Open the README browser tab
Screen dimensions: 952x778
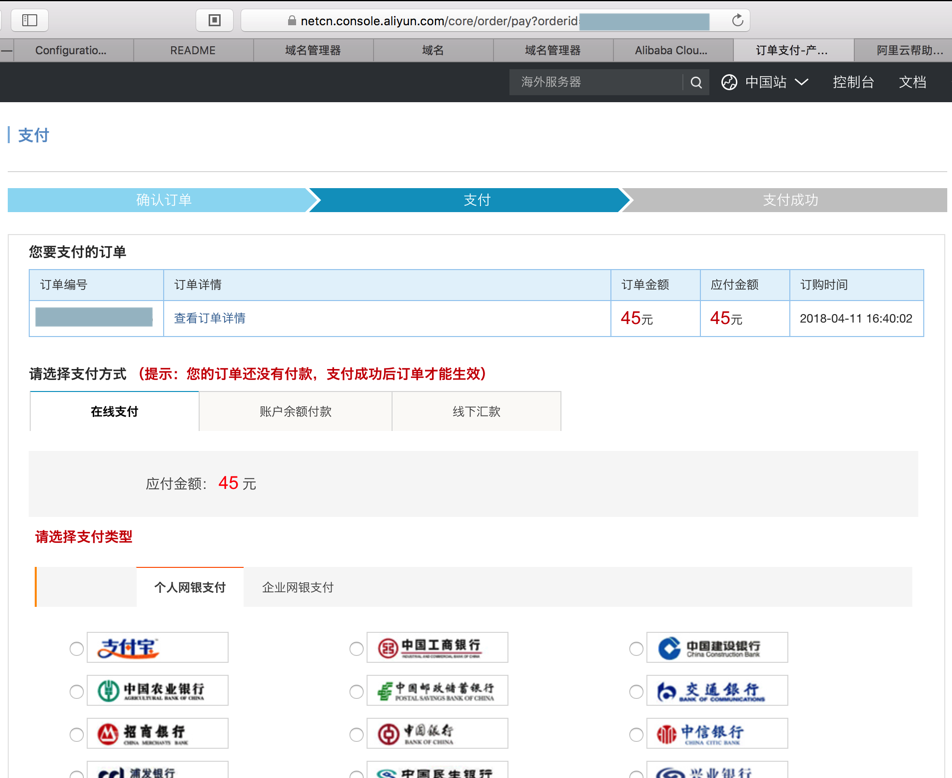(x=192, y=50)
